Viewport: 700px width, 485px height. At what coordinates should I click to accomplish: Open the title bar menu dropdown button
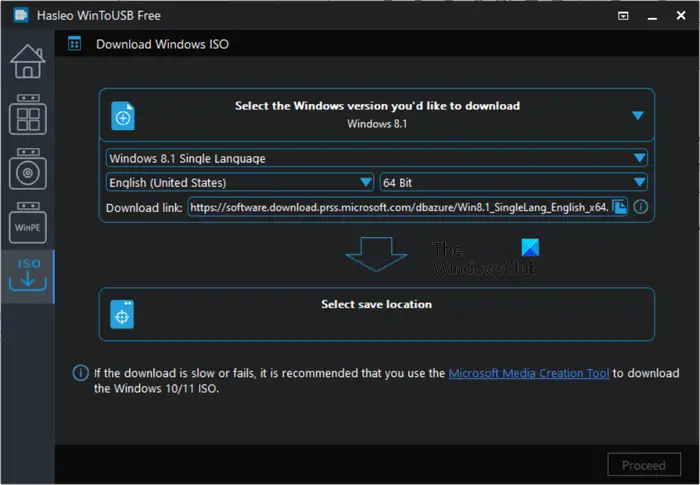click(623, 16)
